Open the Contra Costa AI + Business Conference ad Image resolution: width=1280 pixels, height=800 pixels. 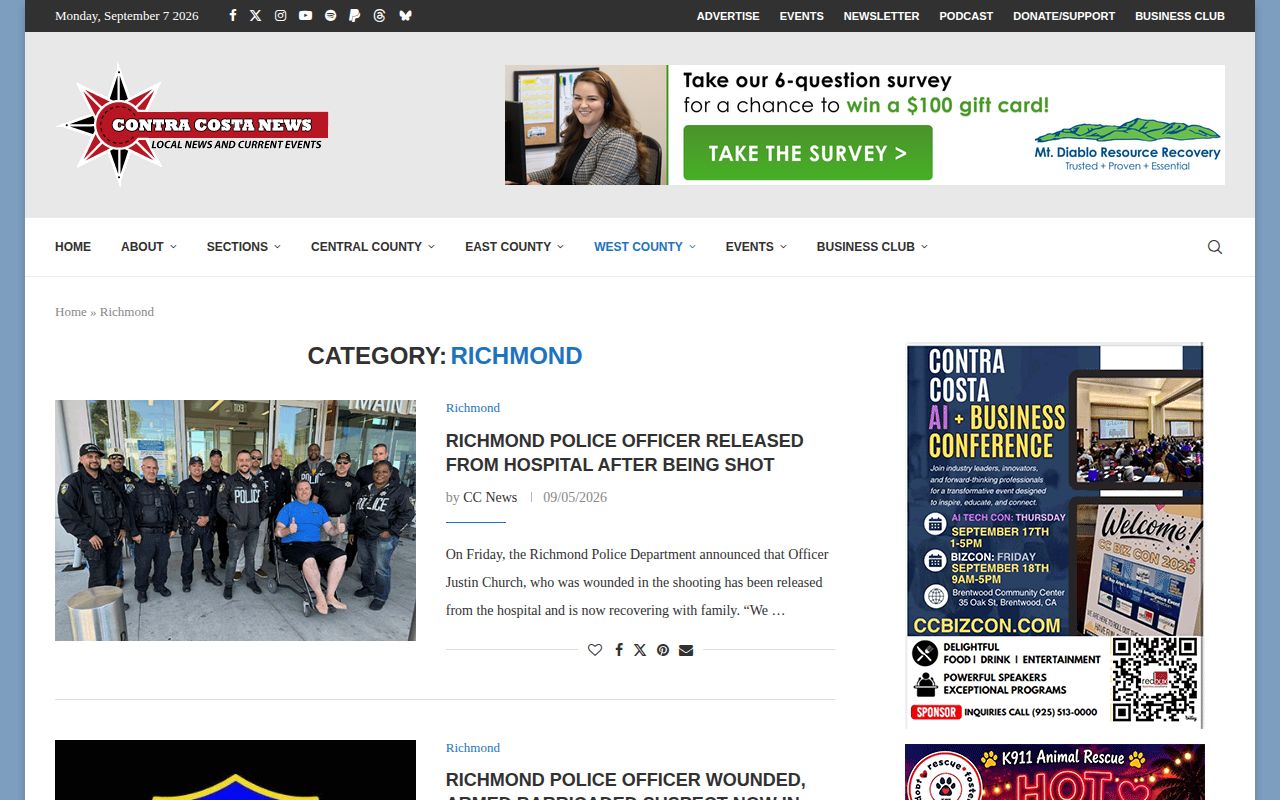1055,536
